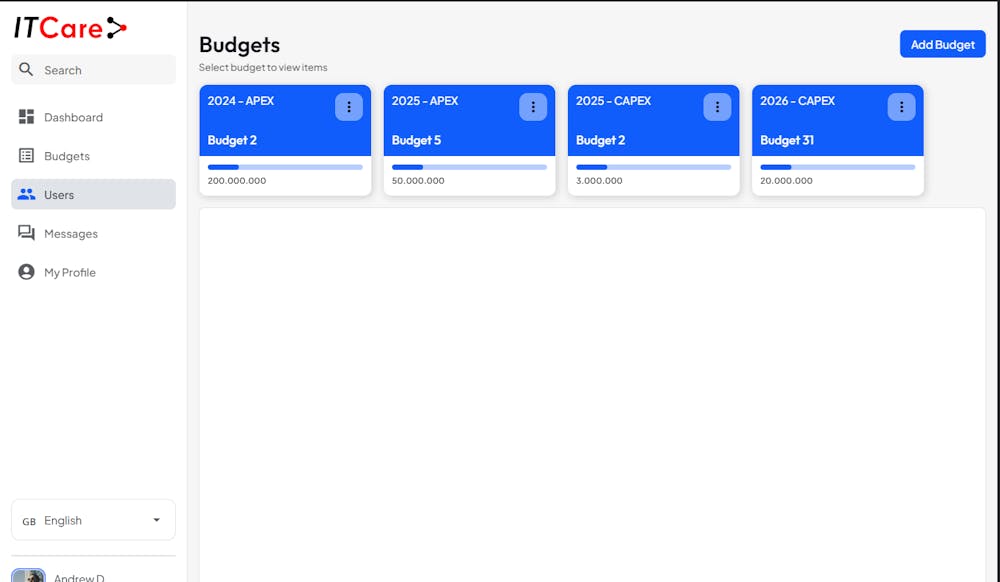Click the ITCare logo
The height and width of the screenshot is (582, 1000).
pos(70,28)
